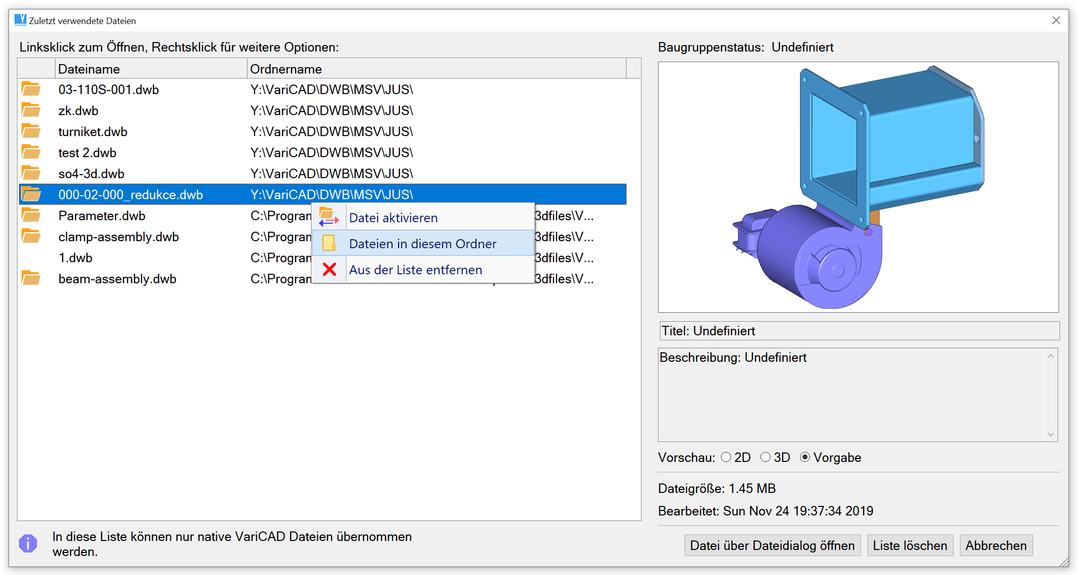Click the blue info icon at bottom
Viewport: 1078px width, 575px height.
(x=29, y=543)
